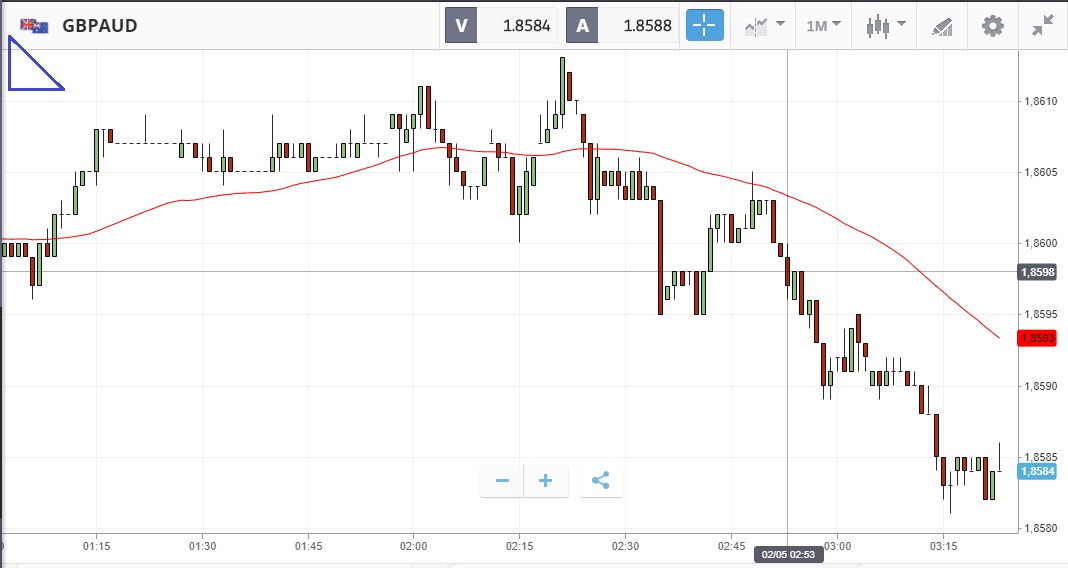This screenshot has height=568, width=1068.
Task: Click the sell price 1.8584 field
Action: point(516,26)
